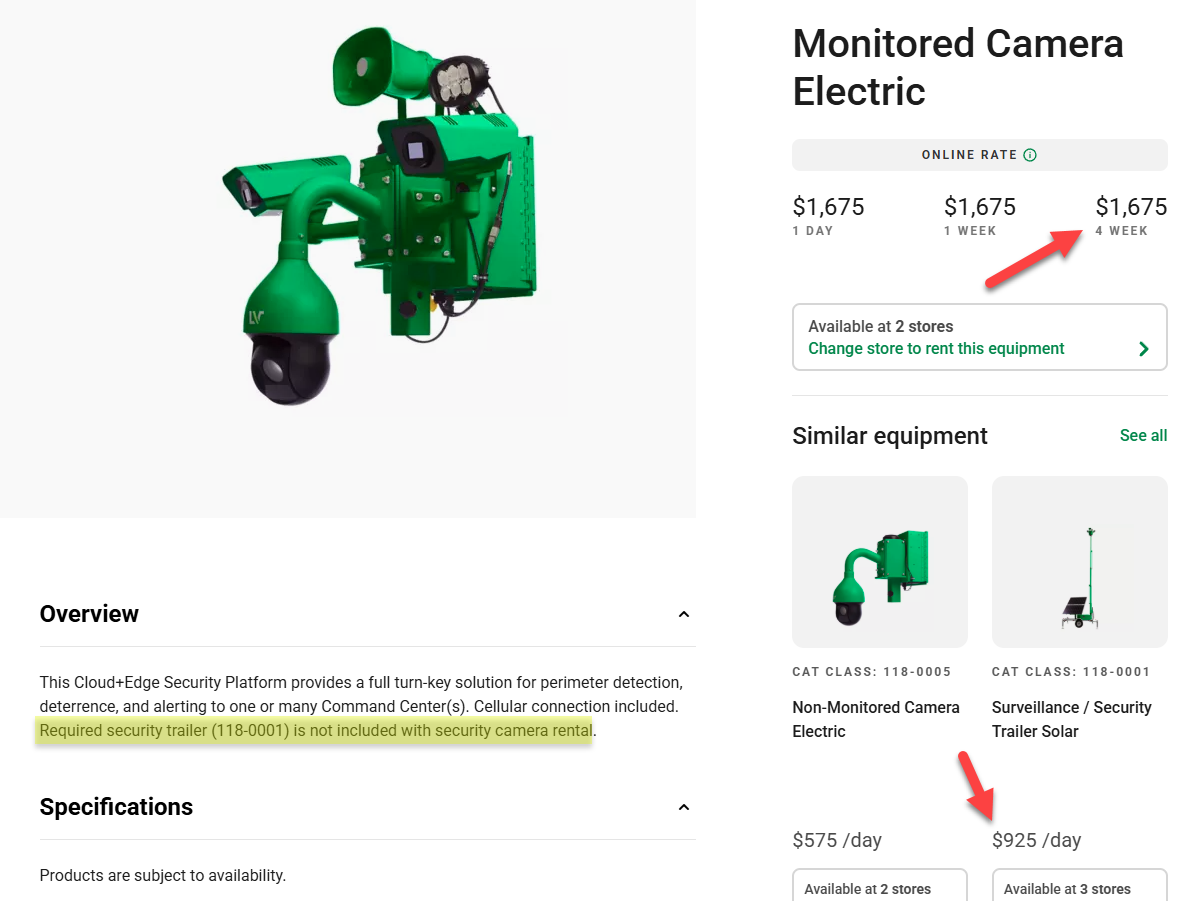Click the Available at 2 stores card

(979, 337)
